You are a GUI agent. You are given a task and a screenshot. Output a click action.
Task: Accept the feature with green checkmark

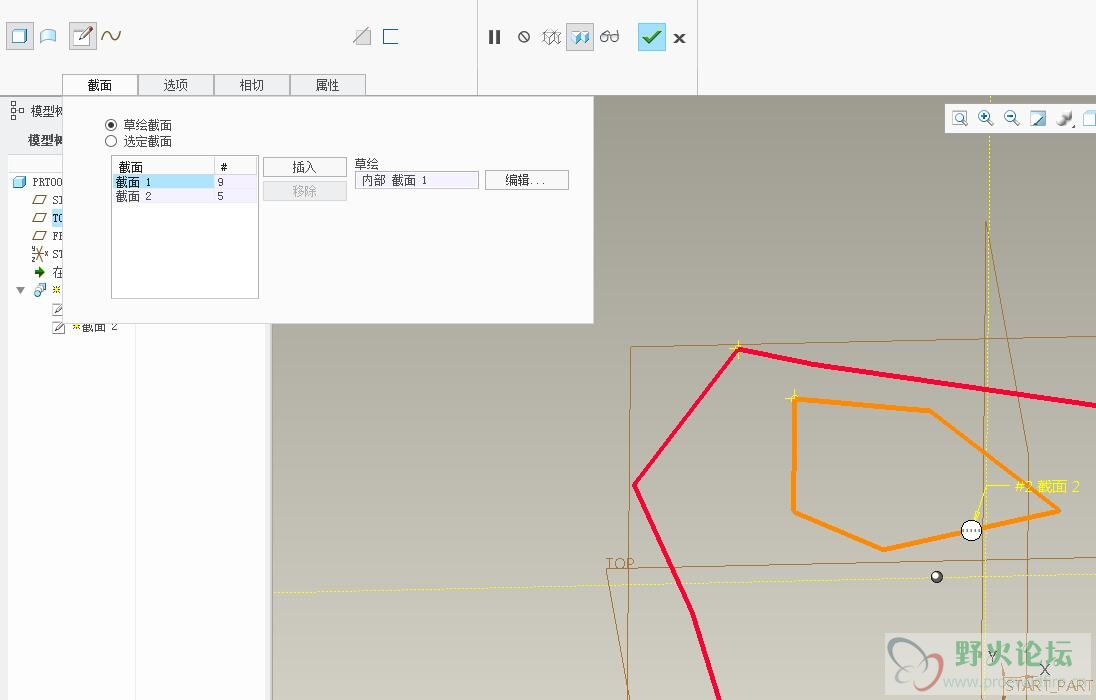click(x=651, y=37)
